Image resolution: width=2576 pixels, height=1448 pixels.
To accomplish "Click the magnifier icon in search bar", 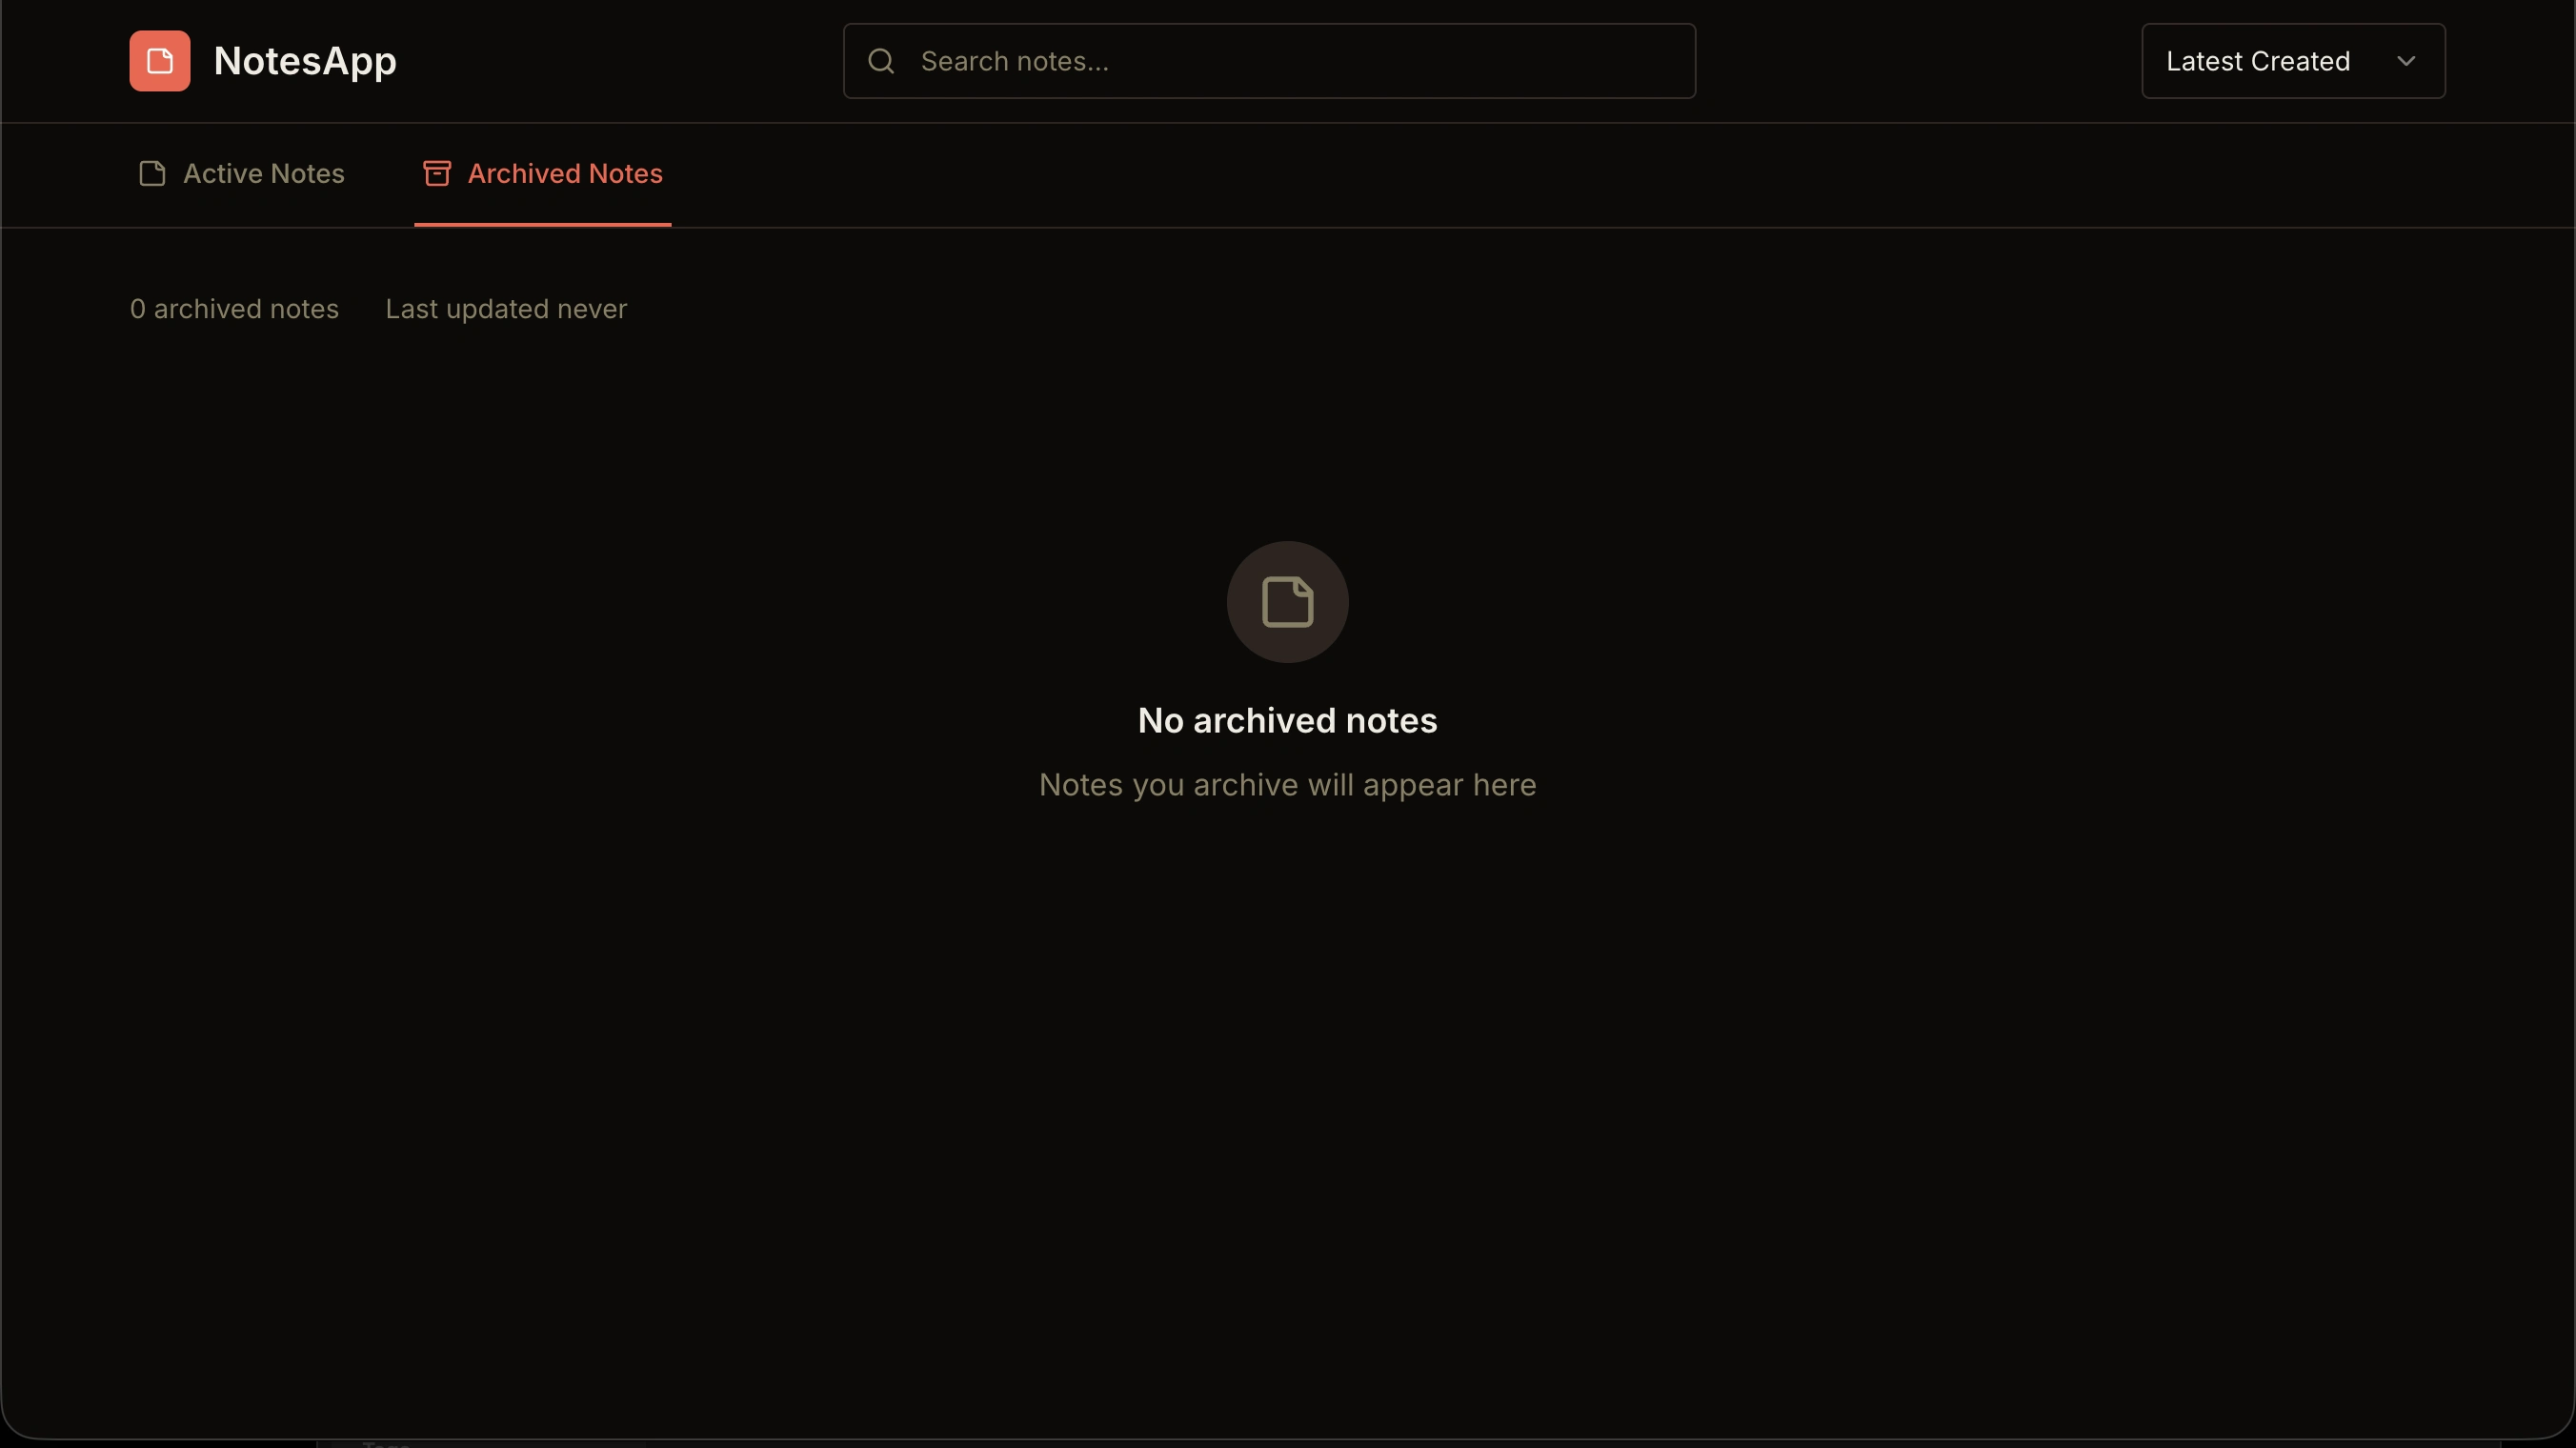I will click(880, 61).
